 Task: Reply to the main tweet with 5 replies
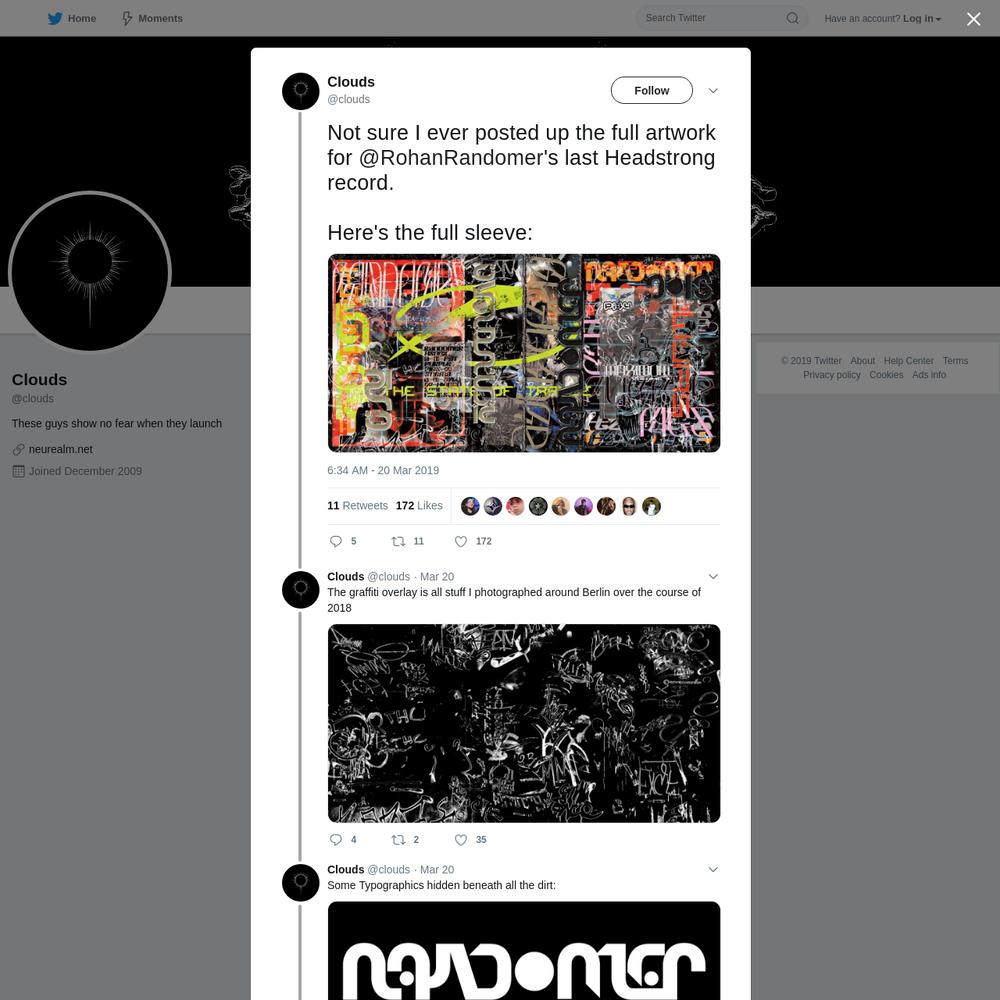coord(335,541)
